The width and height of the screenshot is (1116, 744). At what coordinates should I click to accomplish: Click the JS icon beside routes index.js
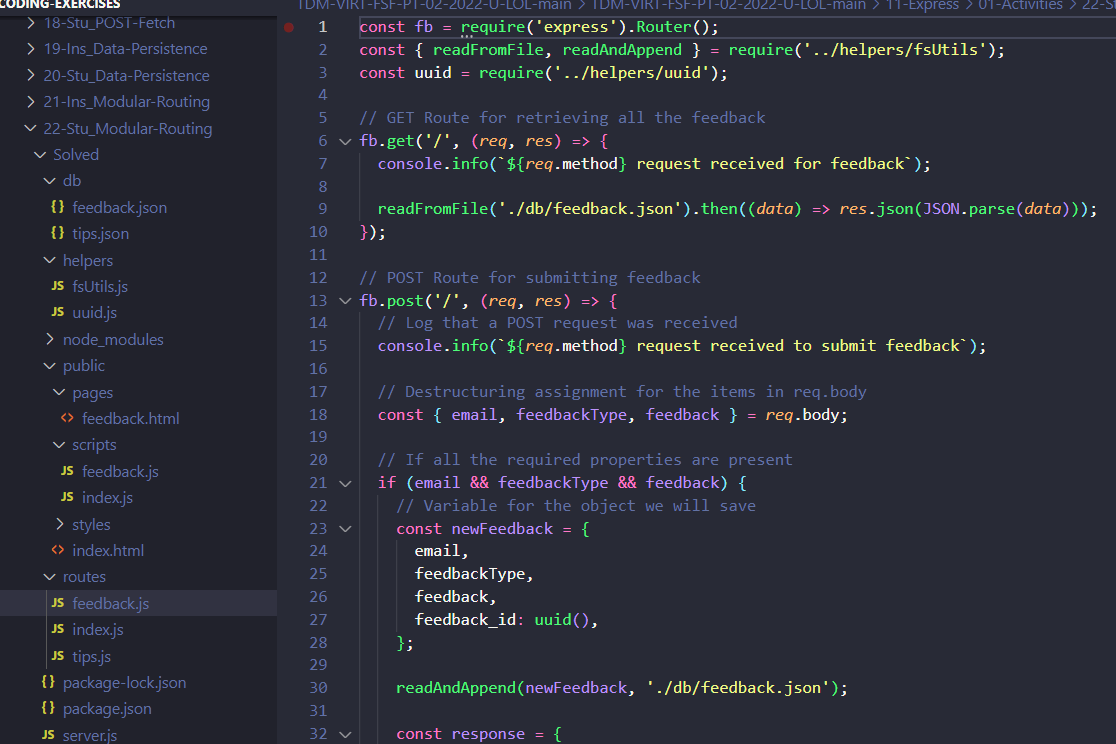click(58, 629)
